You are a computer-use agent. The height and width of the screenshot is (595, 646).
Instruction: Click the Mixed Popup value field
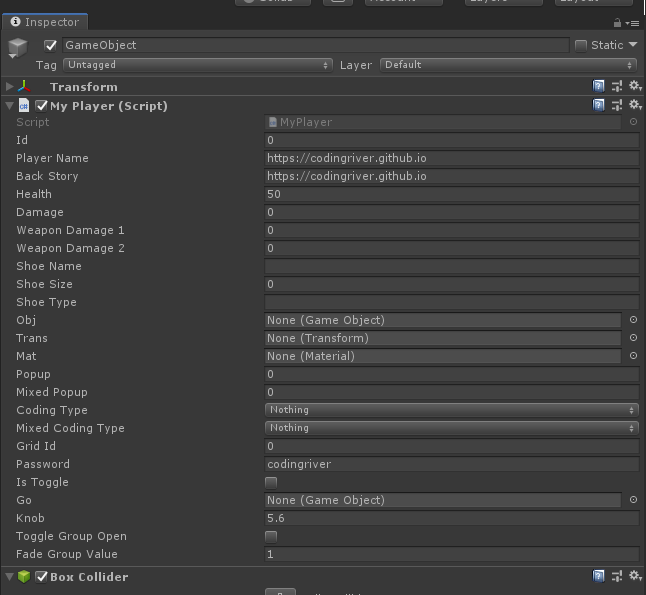click(x=452, y=392)
